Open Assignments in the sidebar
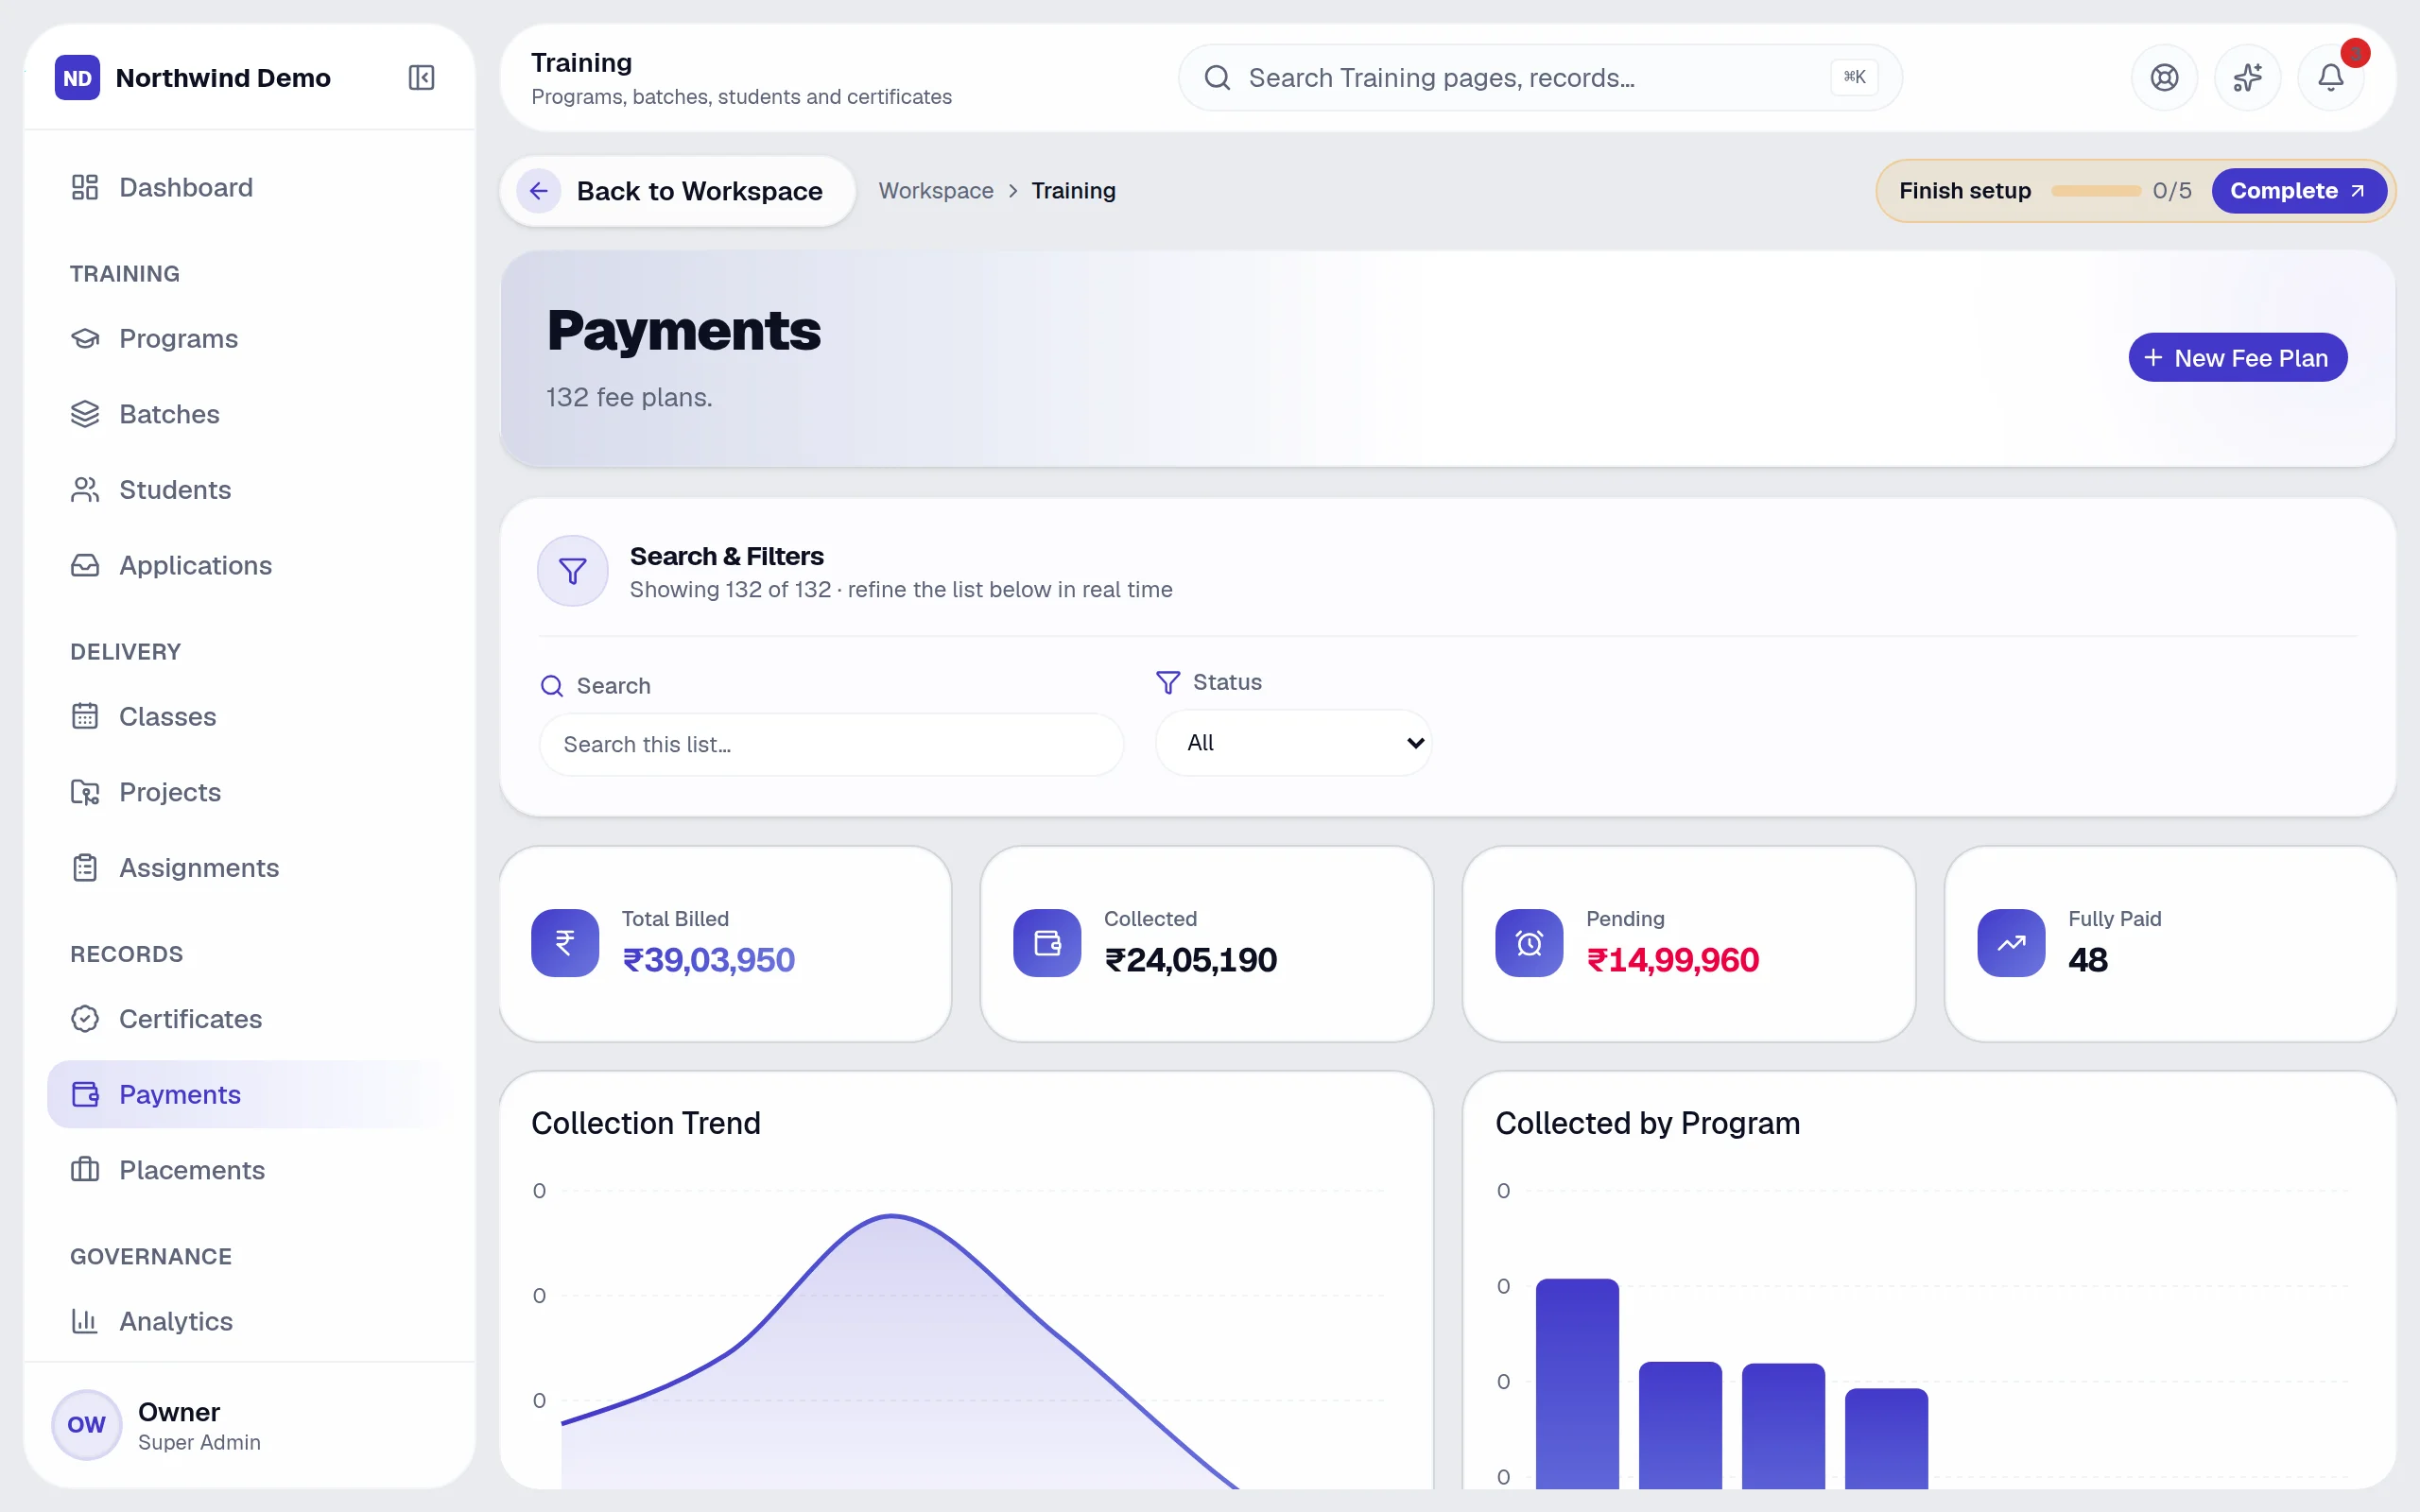 tap(249, 868)
